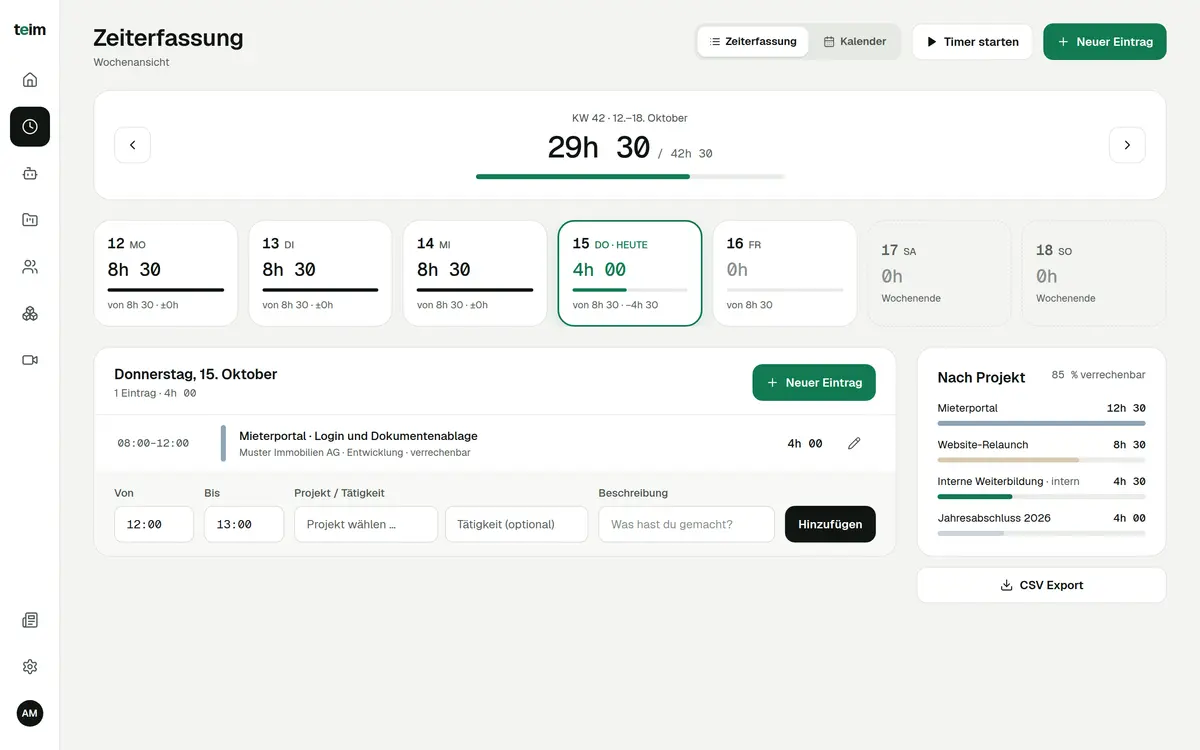
Task: Open the stacked cubes sidebar icon
Action: (30, 313)
